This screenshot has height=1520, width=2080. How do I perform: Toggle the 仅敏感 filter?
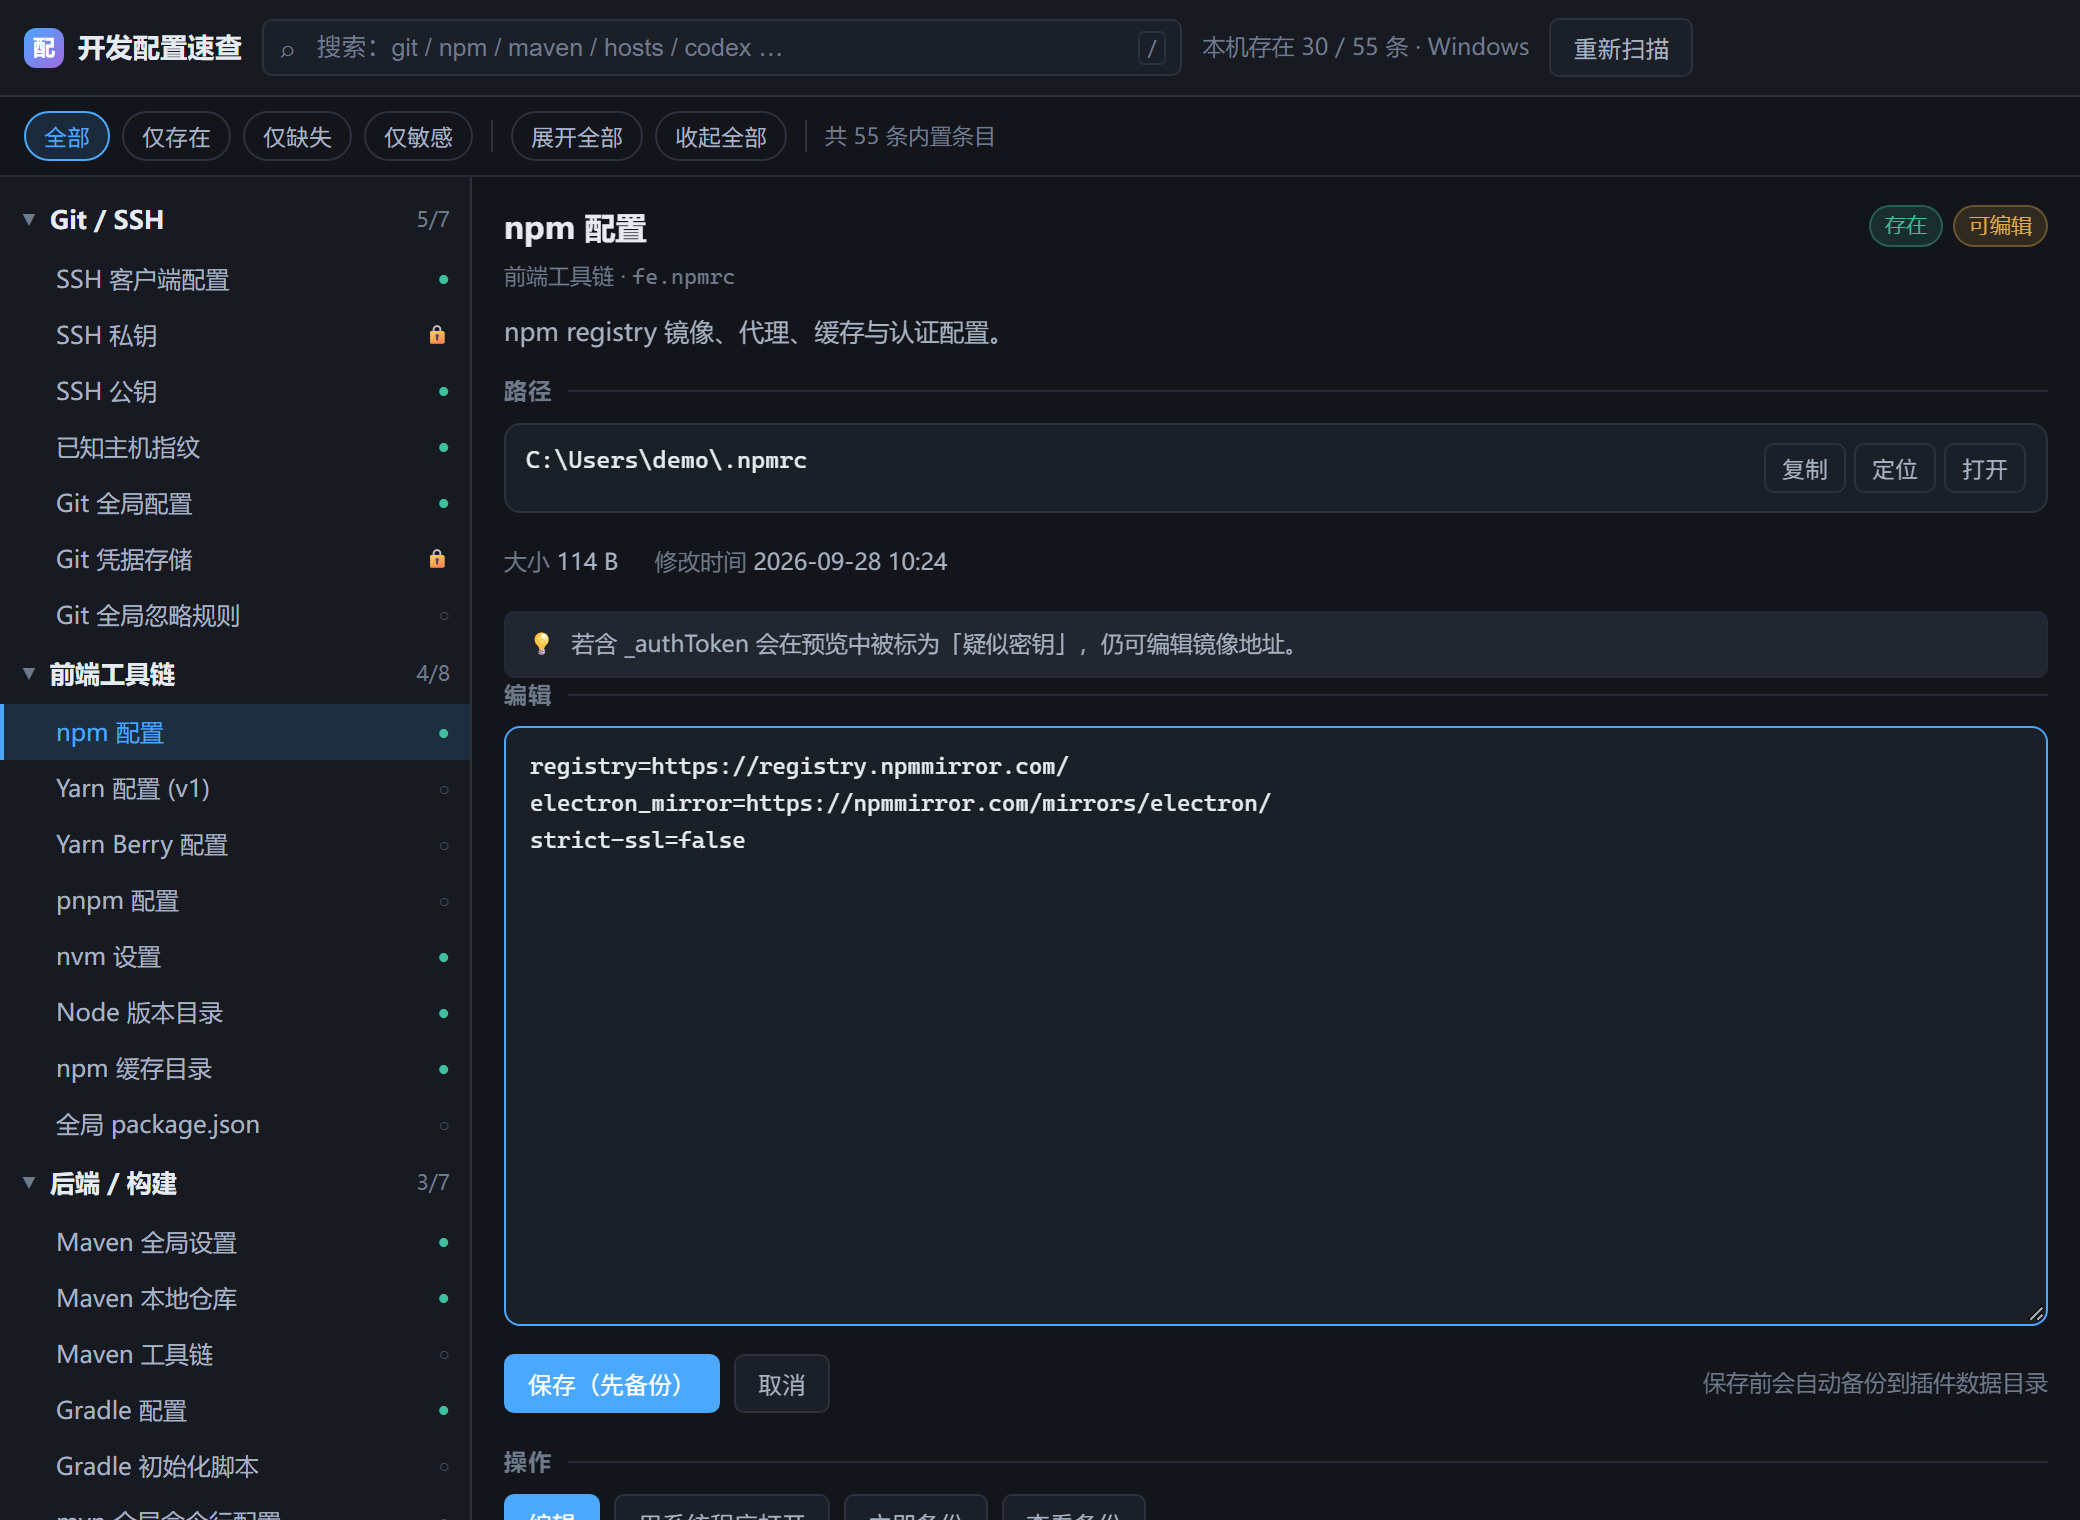pyautogui.click(x=418, y=137)
